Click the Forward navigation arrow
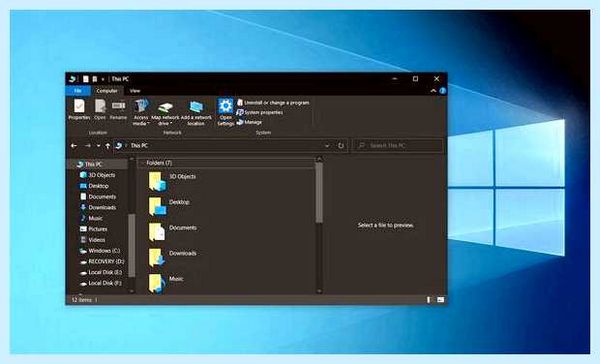600x364 pixels. pyautogui.click(x=88, y=145)
